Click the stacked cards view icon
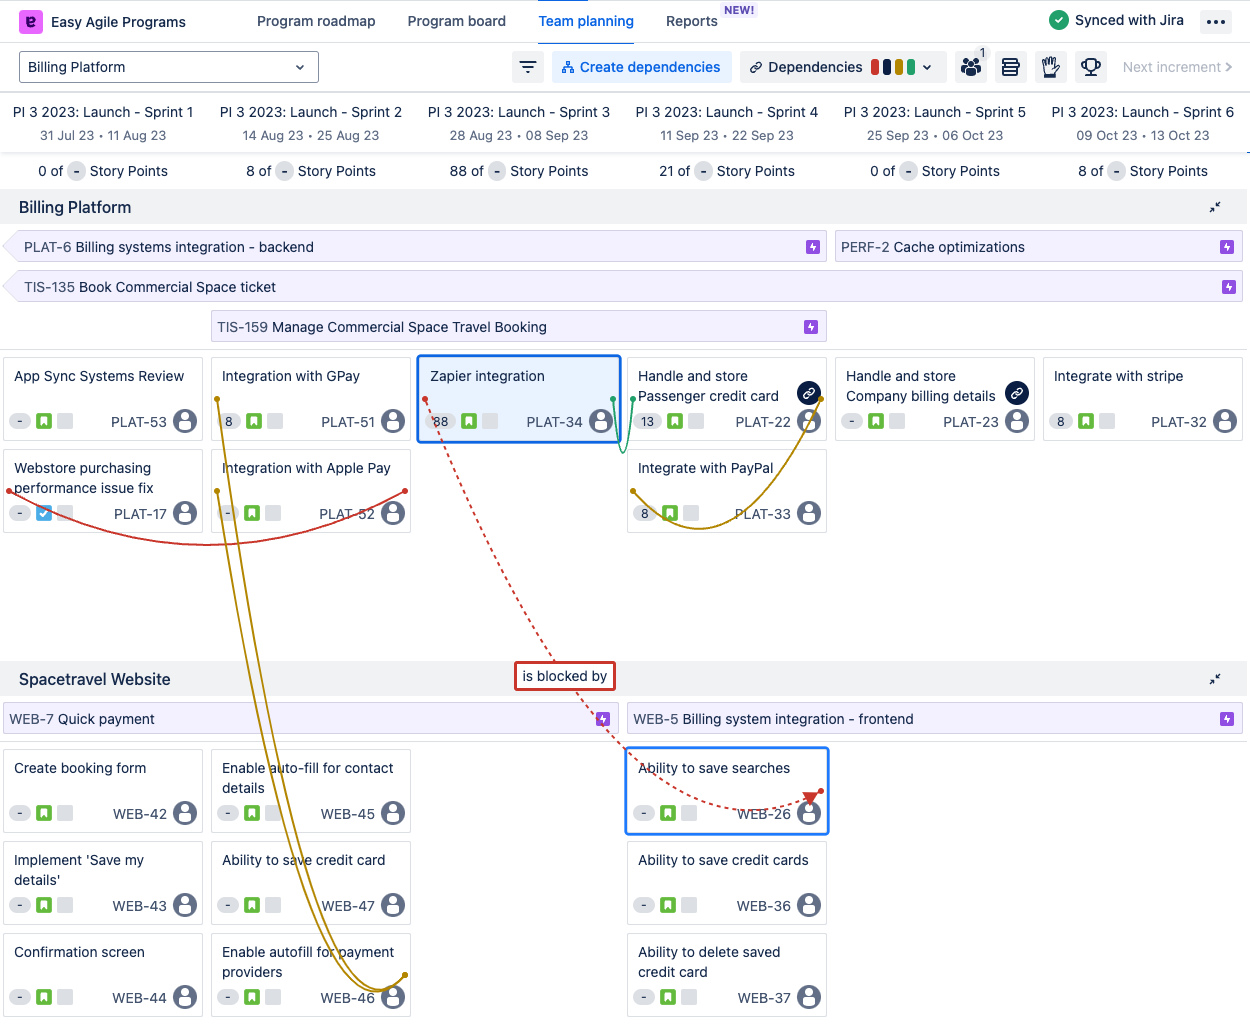1250x1029 pixels. pos(1010,67)
